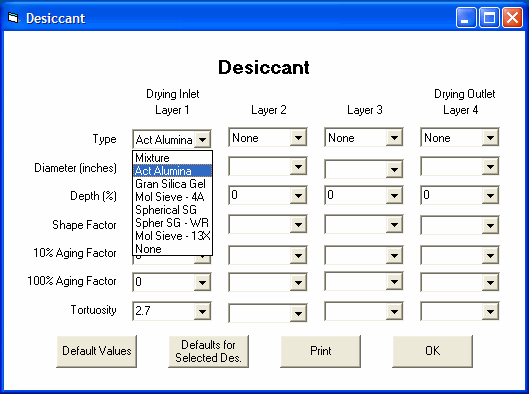This screenshot has height=394, width=529.
Task: Expand Layer 3 Diameter dropdown
Action: [x=394, y=169]
